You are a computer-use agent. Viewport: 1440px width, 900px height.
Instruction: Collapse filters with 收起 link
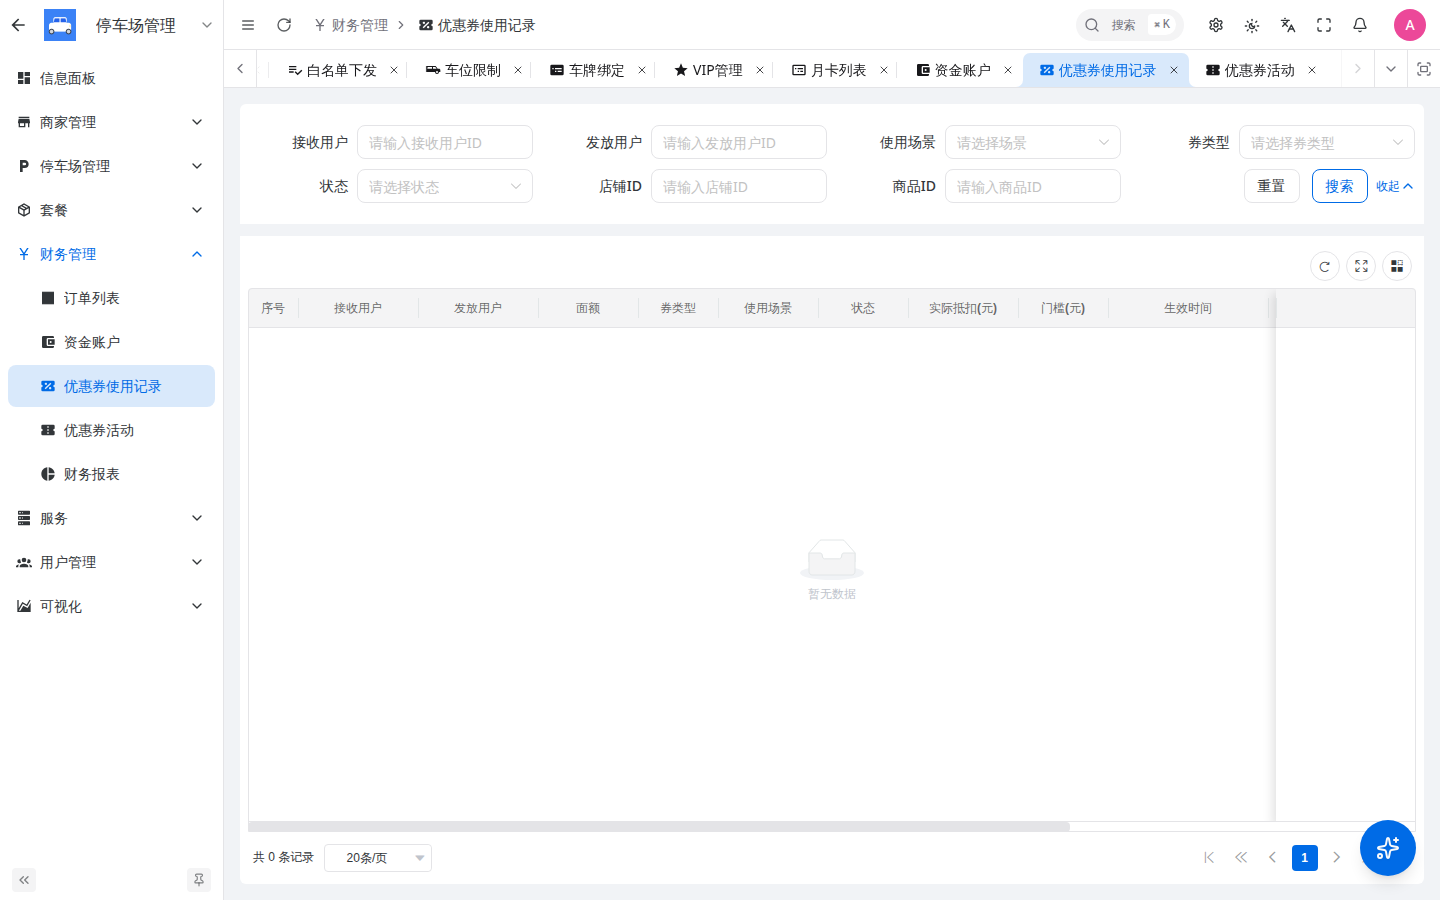coord(1395,186)
